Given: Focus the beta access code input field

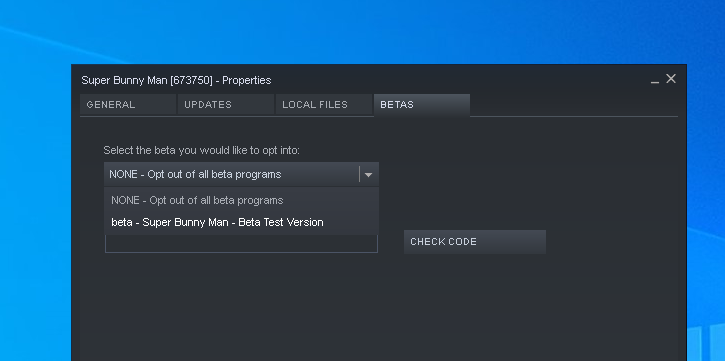Looking at the screenshot, I should (241, 244).
